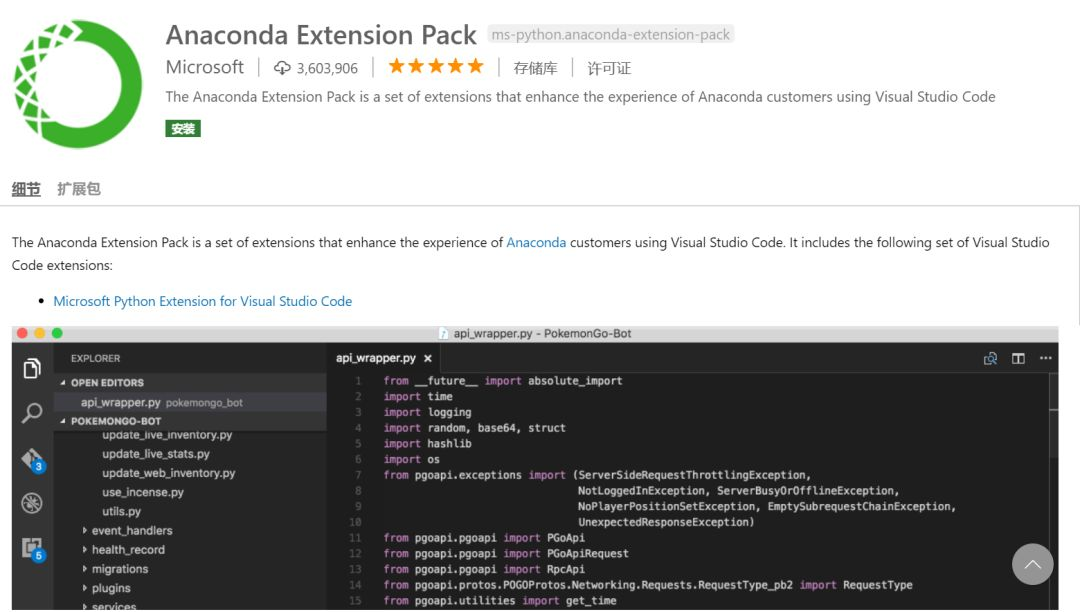Open Source Control icon with badge 3

pos(32,459)
